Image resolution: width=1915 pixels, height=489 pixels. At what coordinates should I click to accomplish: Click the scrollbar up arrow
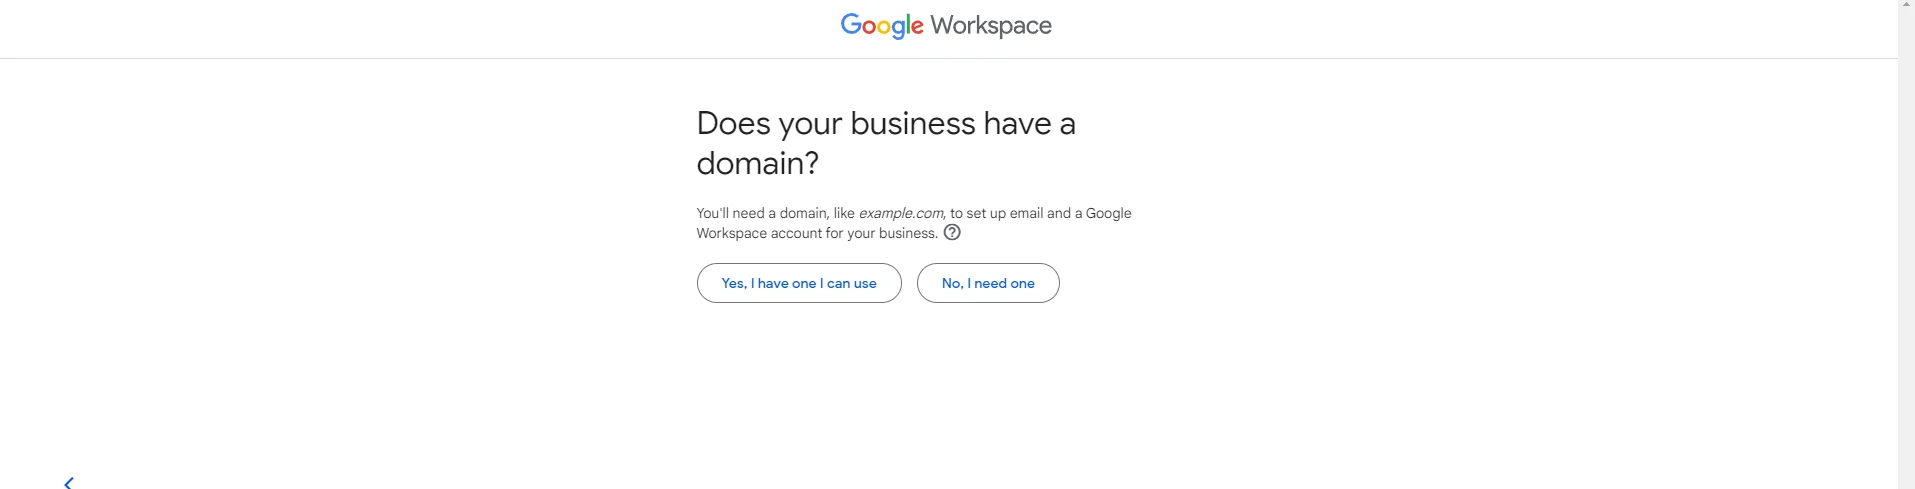pos(1906,6)
